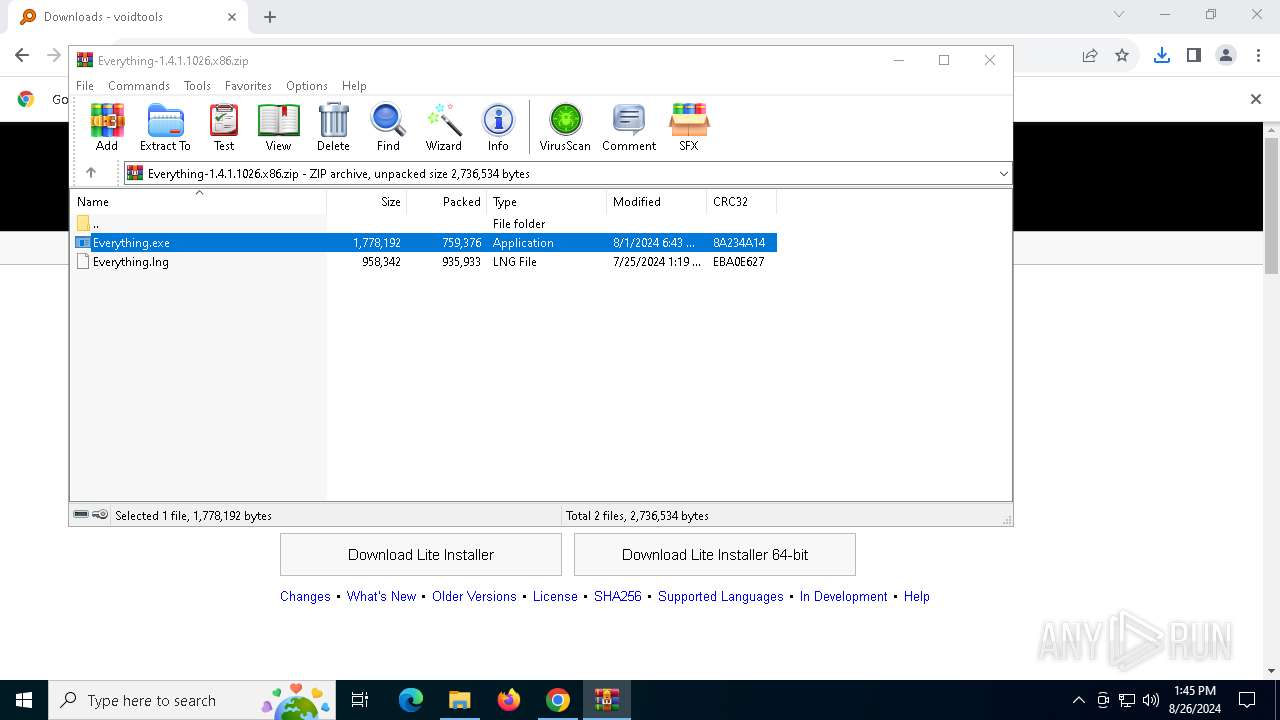The image size is (1280, 720).
Task: Click the Chrome downloads icon
Action: click(1161, 56)
